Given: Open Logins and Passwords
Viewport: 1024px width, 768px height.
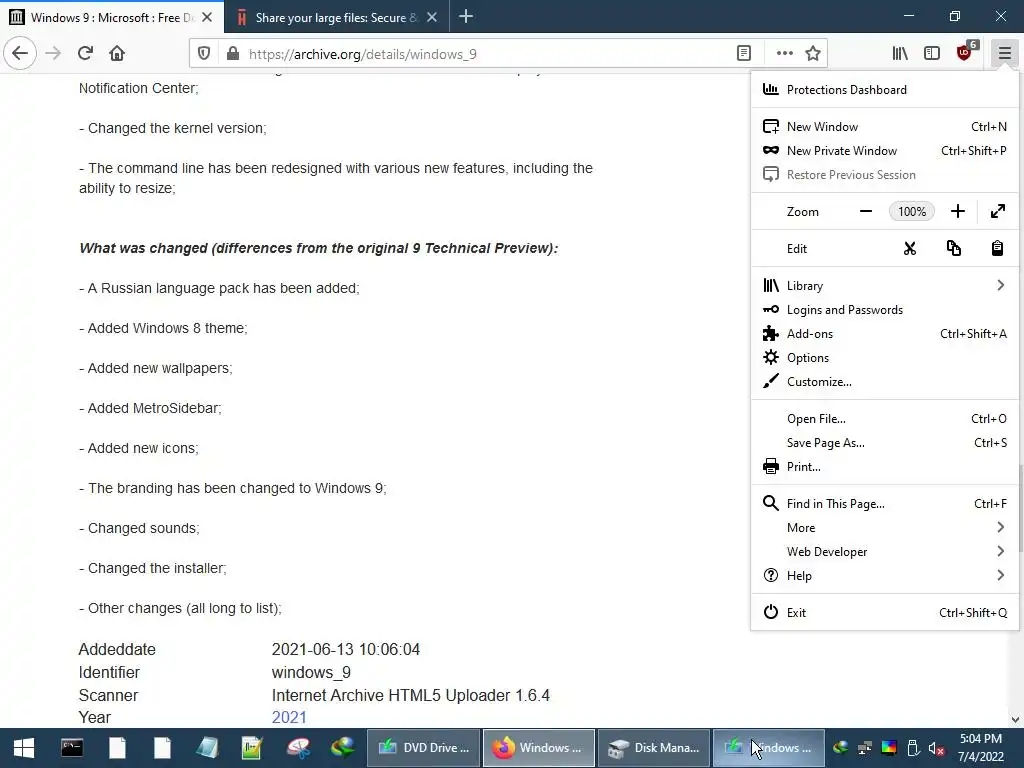Looking at the screenshot, I should [885, 310].
